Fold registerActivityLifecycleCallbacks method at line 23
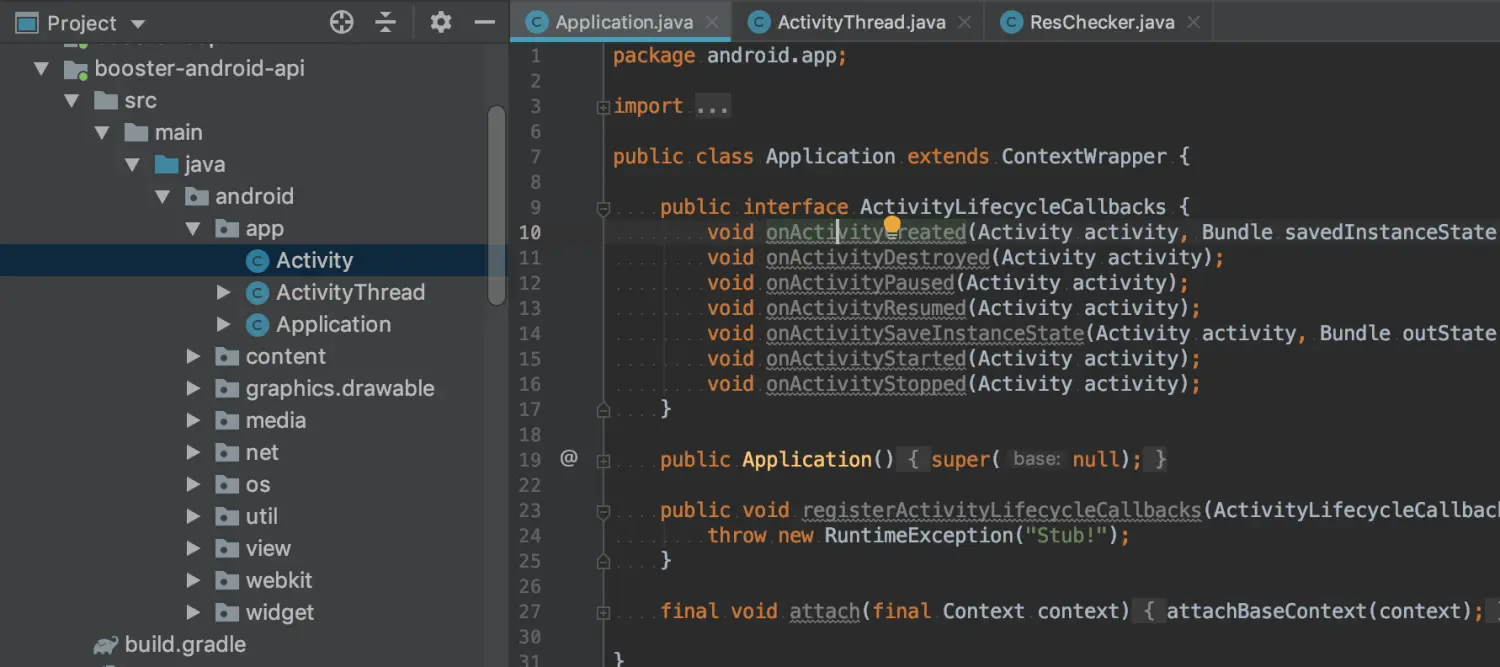 click(x=603, y=511)
